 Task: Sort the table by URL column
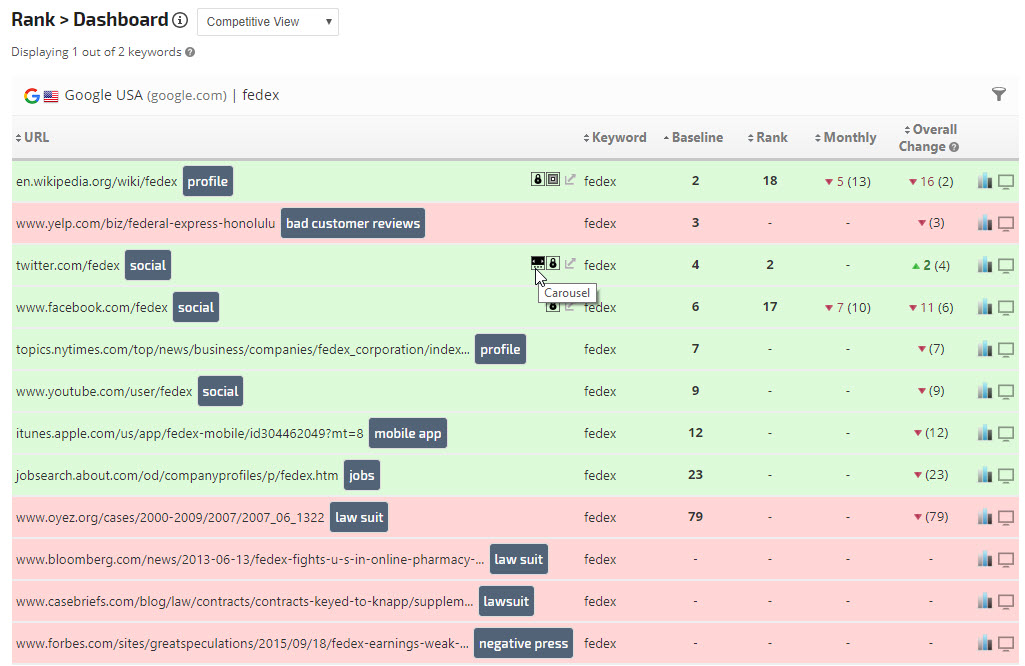pyautogui.click(x=36, y=138)
